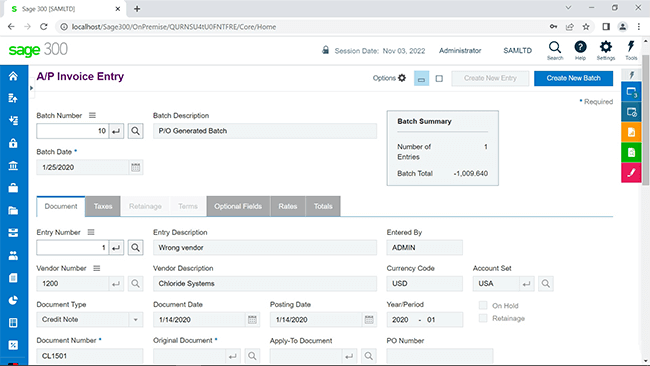The height and width of the screenshot is (366, 650).
Task: Open the blue windows-manager panel icon
Action: (631, 92)
